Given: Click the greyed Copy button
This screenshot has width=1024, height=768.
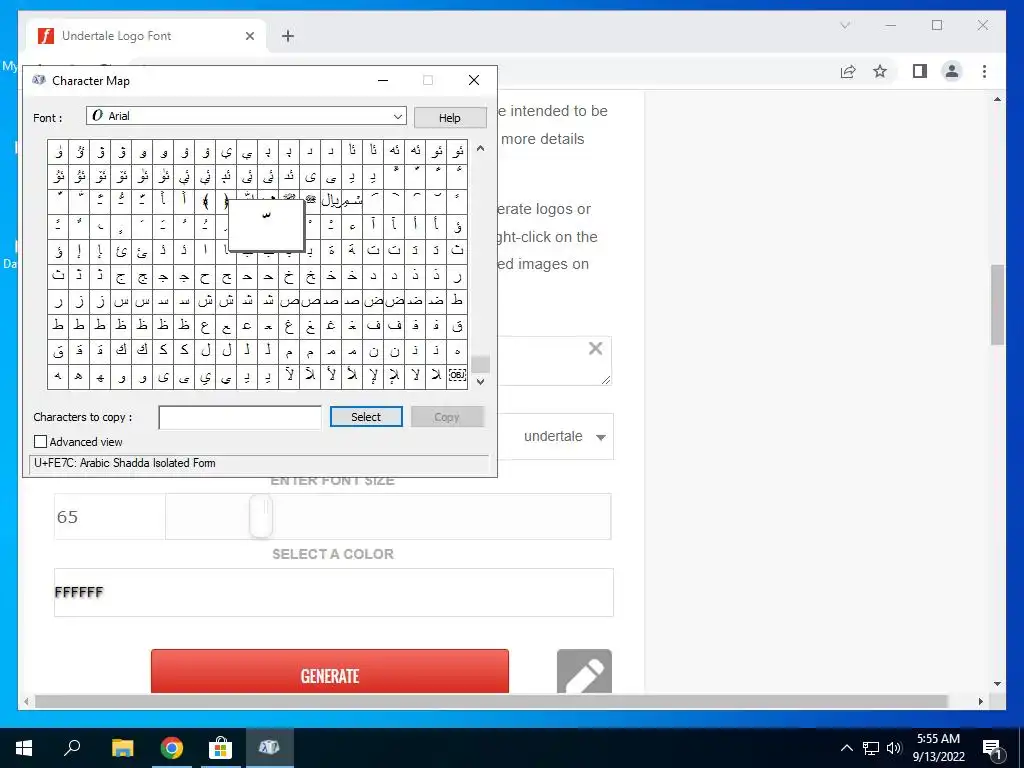Looking at the screenshot, I should [447, 417].
